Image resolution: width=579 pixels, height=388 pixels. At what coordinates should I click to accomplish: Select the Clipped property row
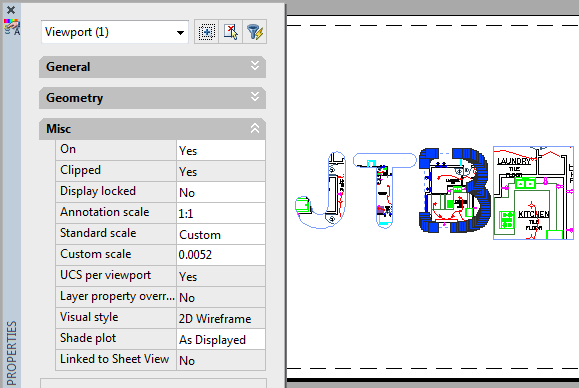[x=160, y=171]
